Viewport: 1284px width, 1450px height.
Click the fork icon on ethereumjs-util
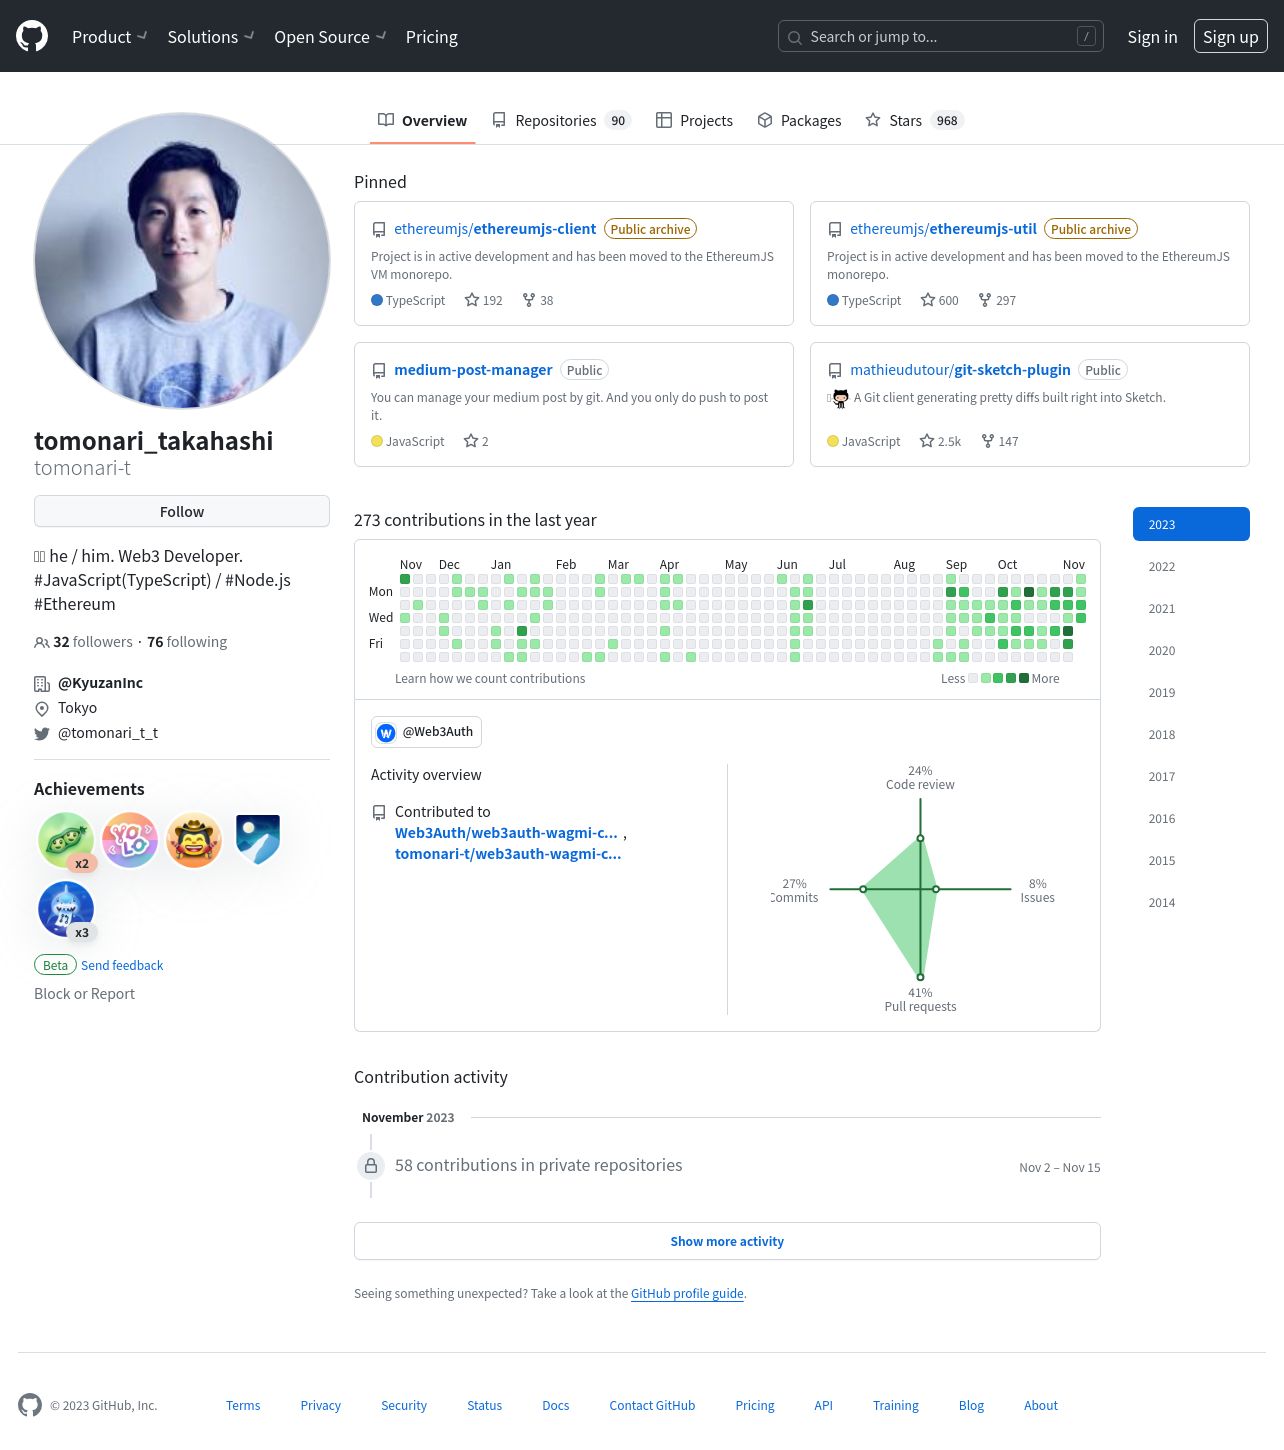tap(985, 300)
